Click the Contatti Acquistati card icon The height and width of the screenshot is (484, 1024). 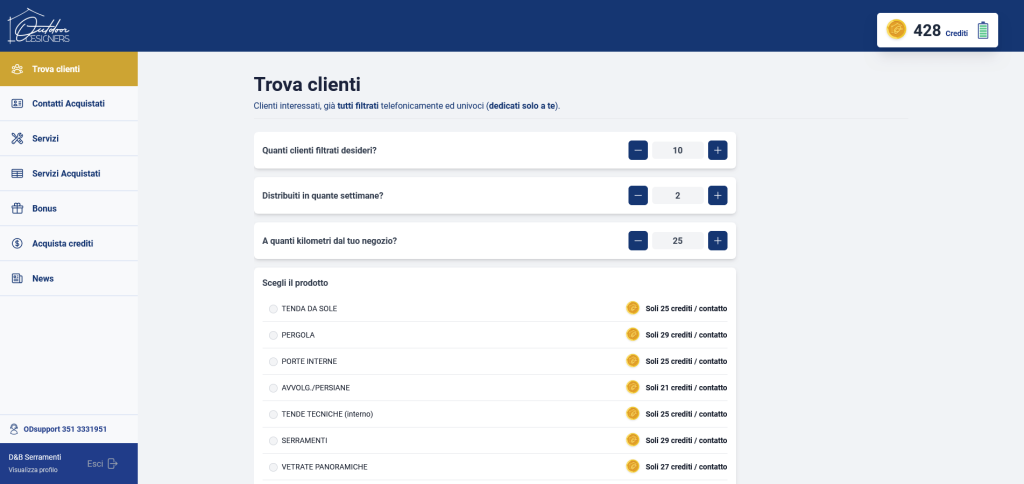(x=18, y=103)
